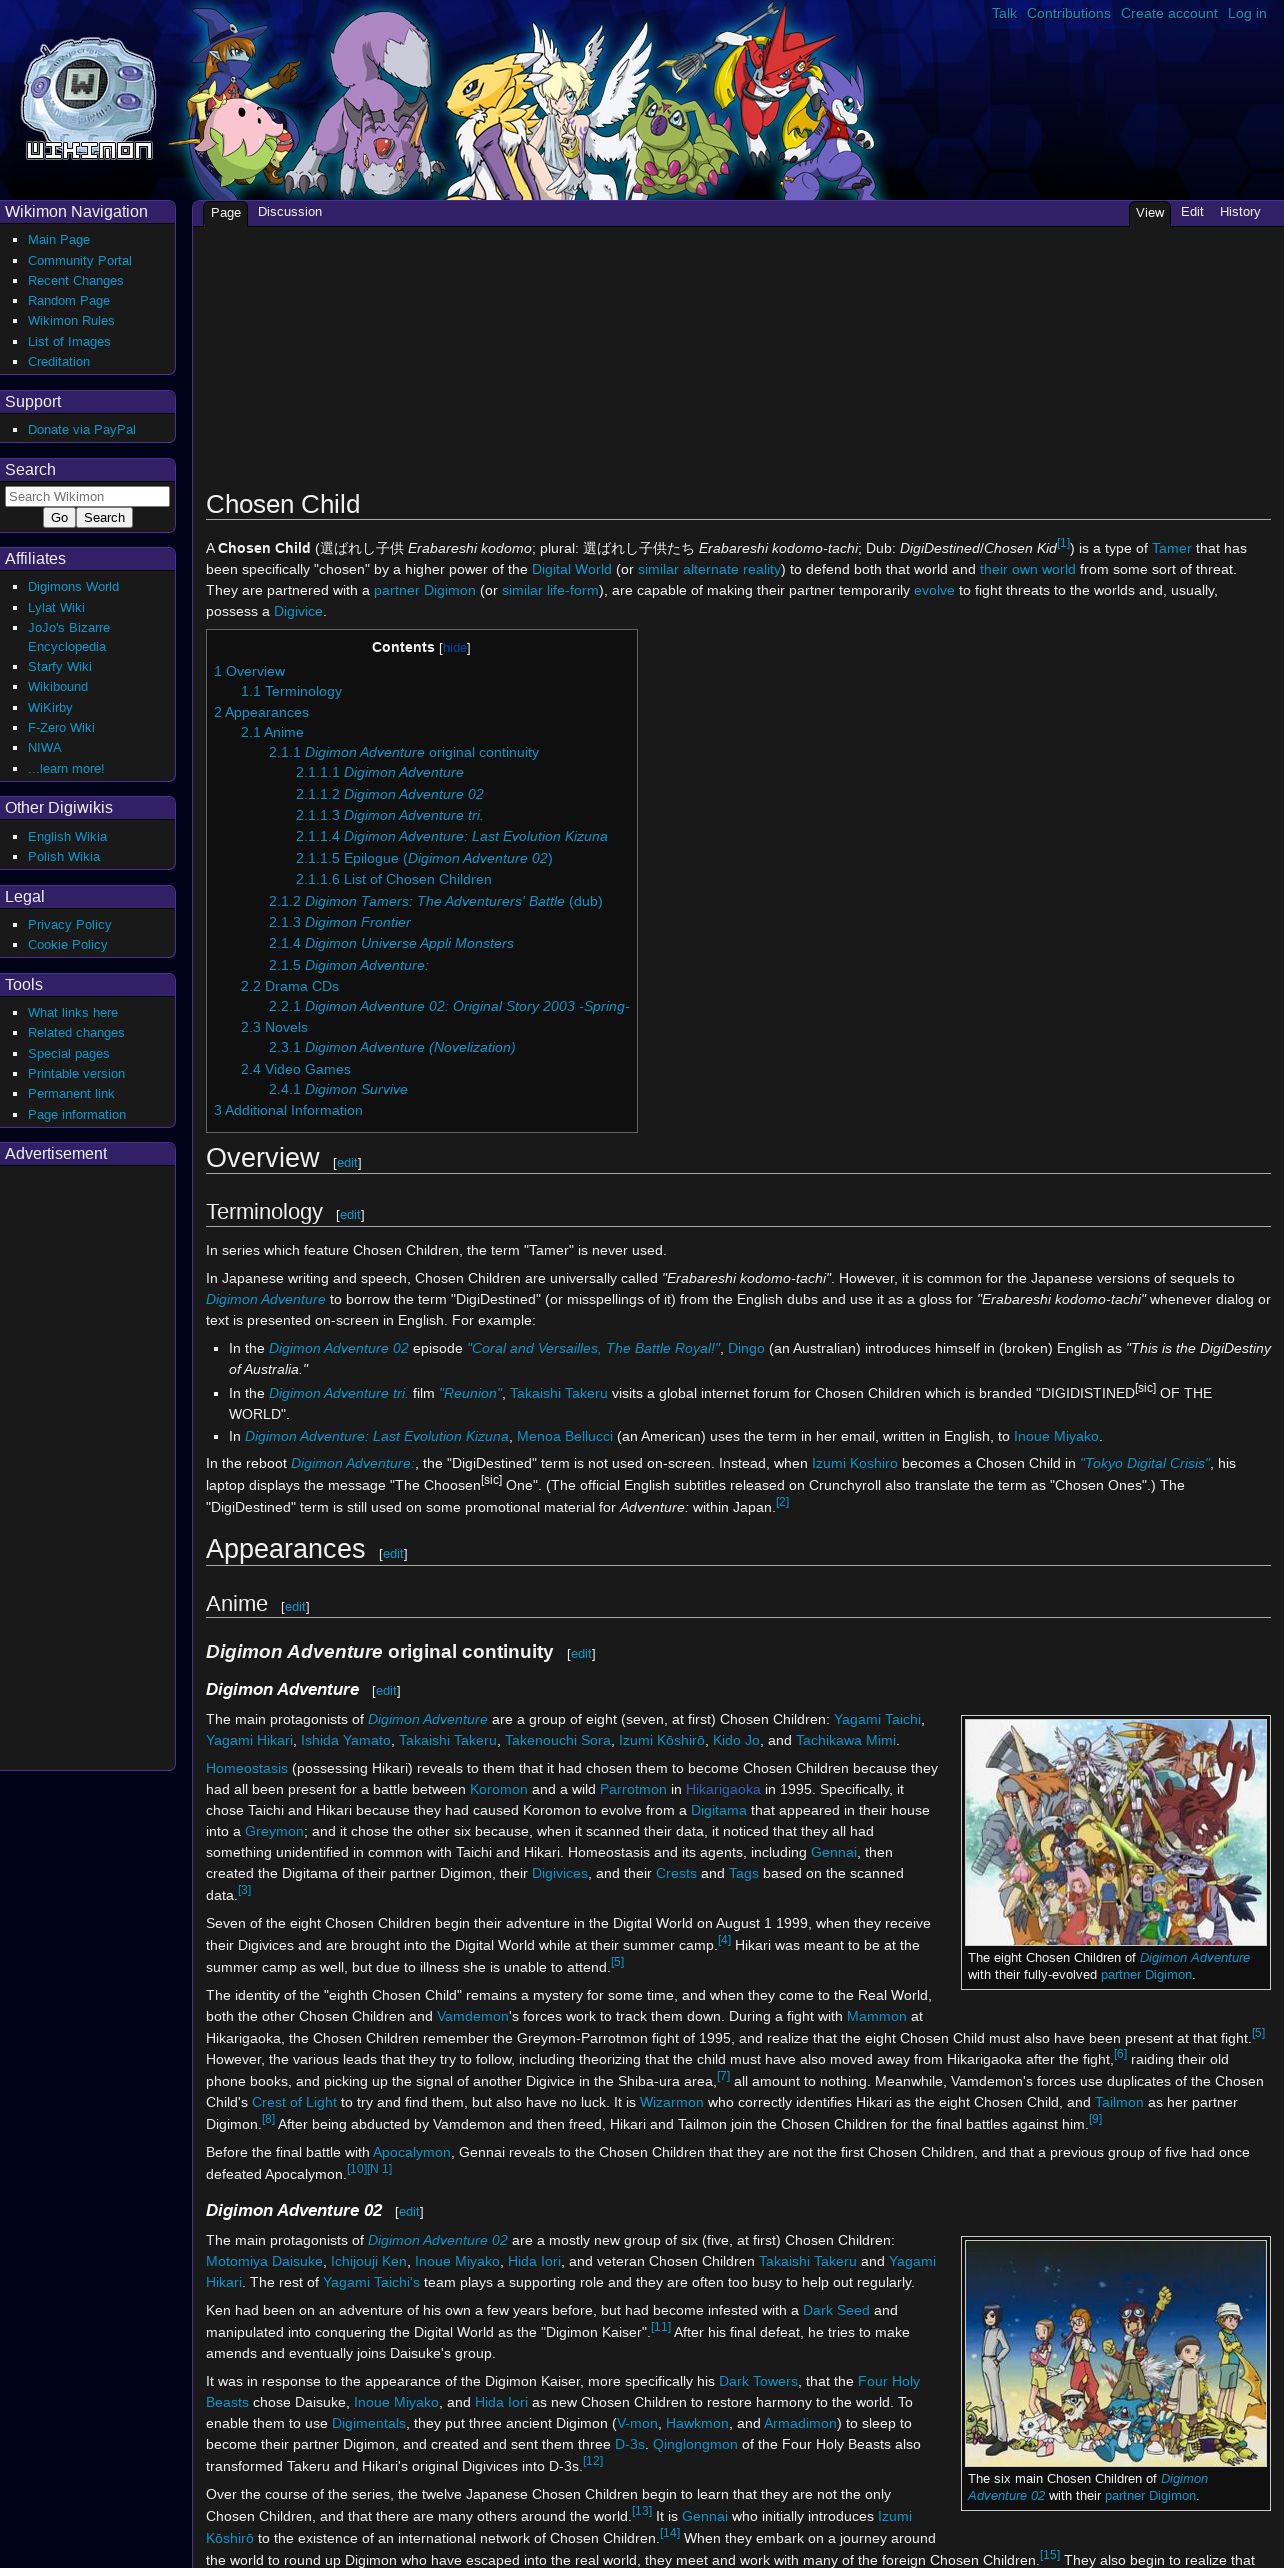
Task: Open Polish Wikia link
Action: 64,857
